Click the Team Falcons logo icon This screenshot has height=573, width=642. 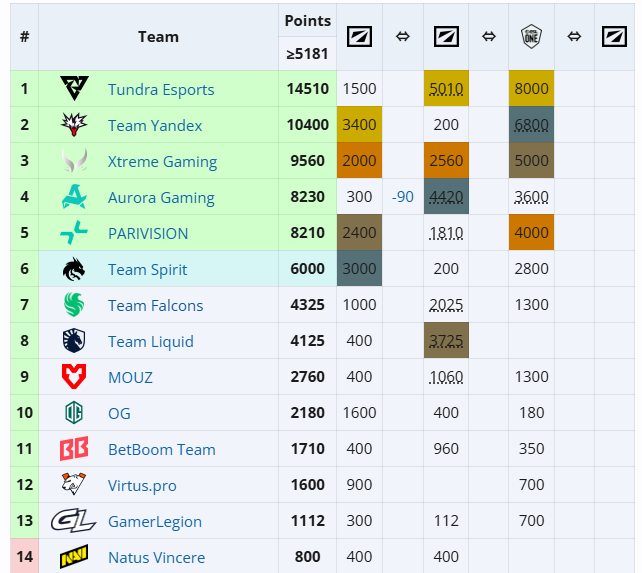(74, 305)
